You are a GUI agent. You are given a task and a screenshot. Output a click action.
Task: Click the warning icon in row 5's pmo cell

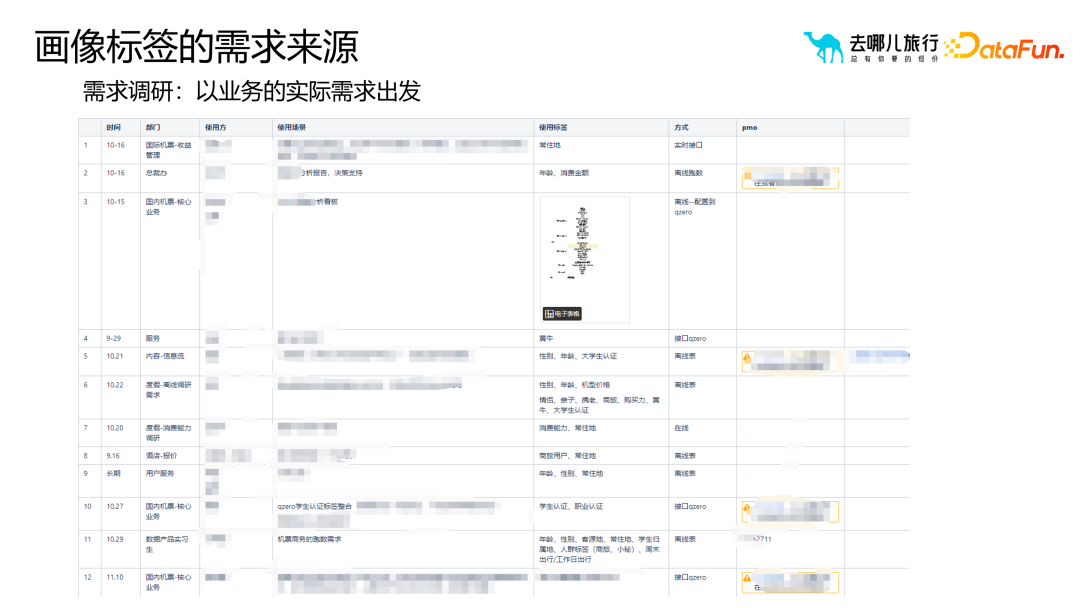coord(747,357)
